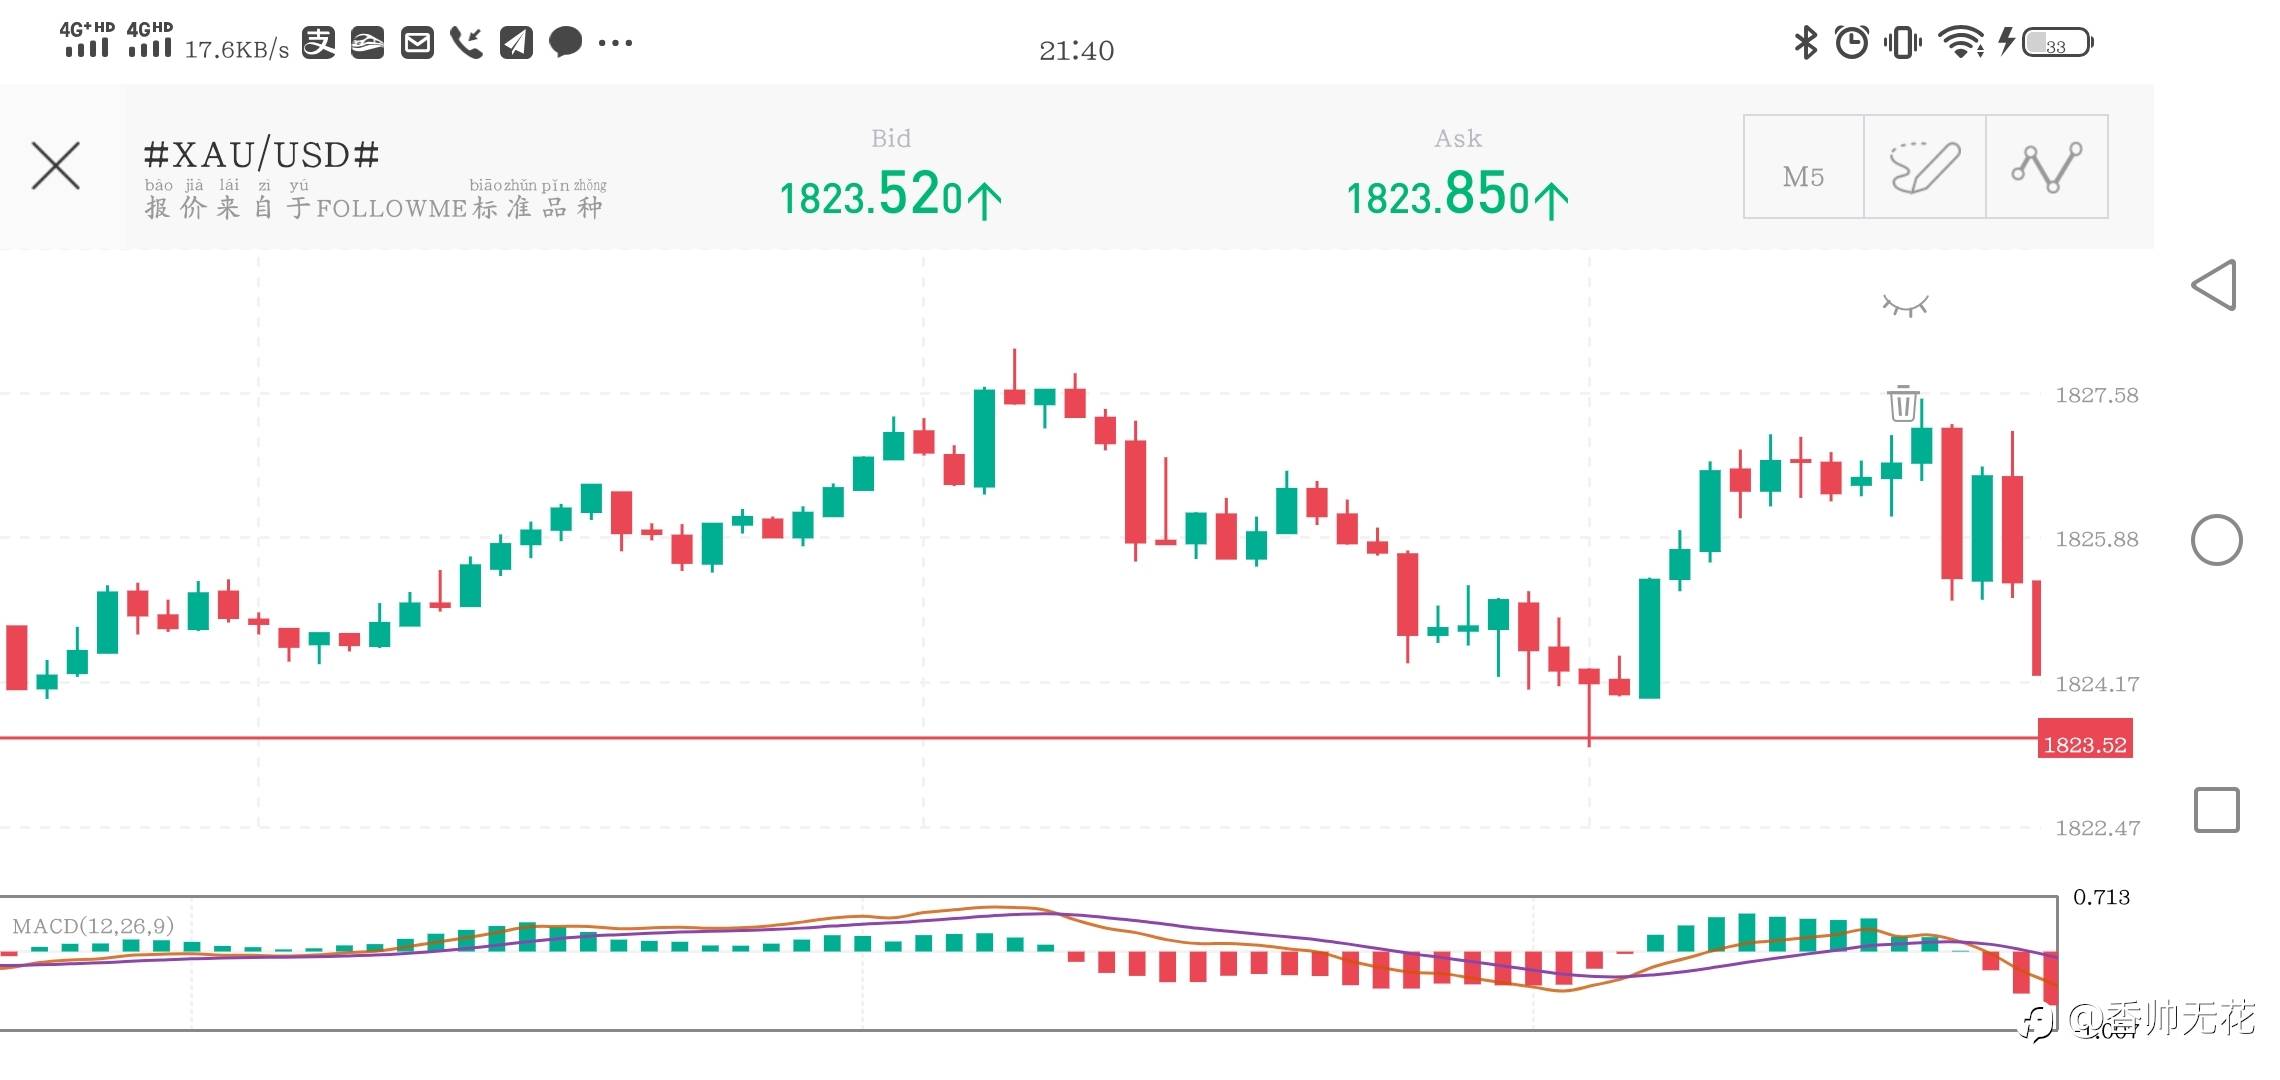The height and width of the screenshot is (1080, 2280).
Task: Tap the 1827.58 price axis label
Action: pyautogui.click(x=2096, y=395)
